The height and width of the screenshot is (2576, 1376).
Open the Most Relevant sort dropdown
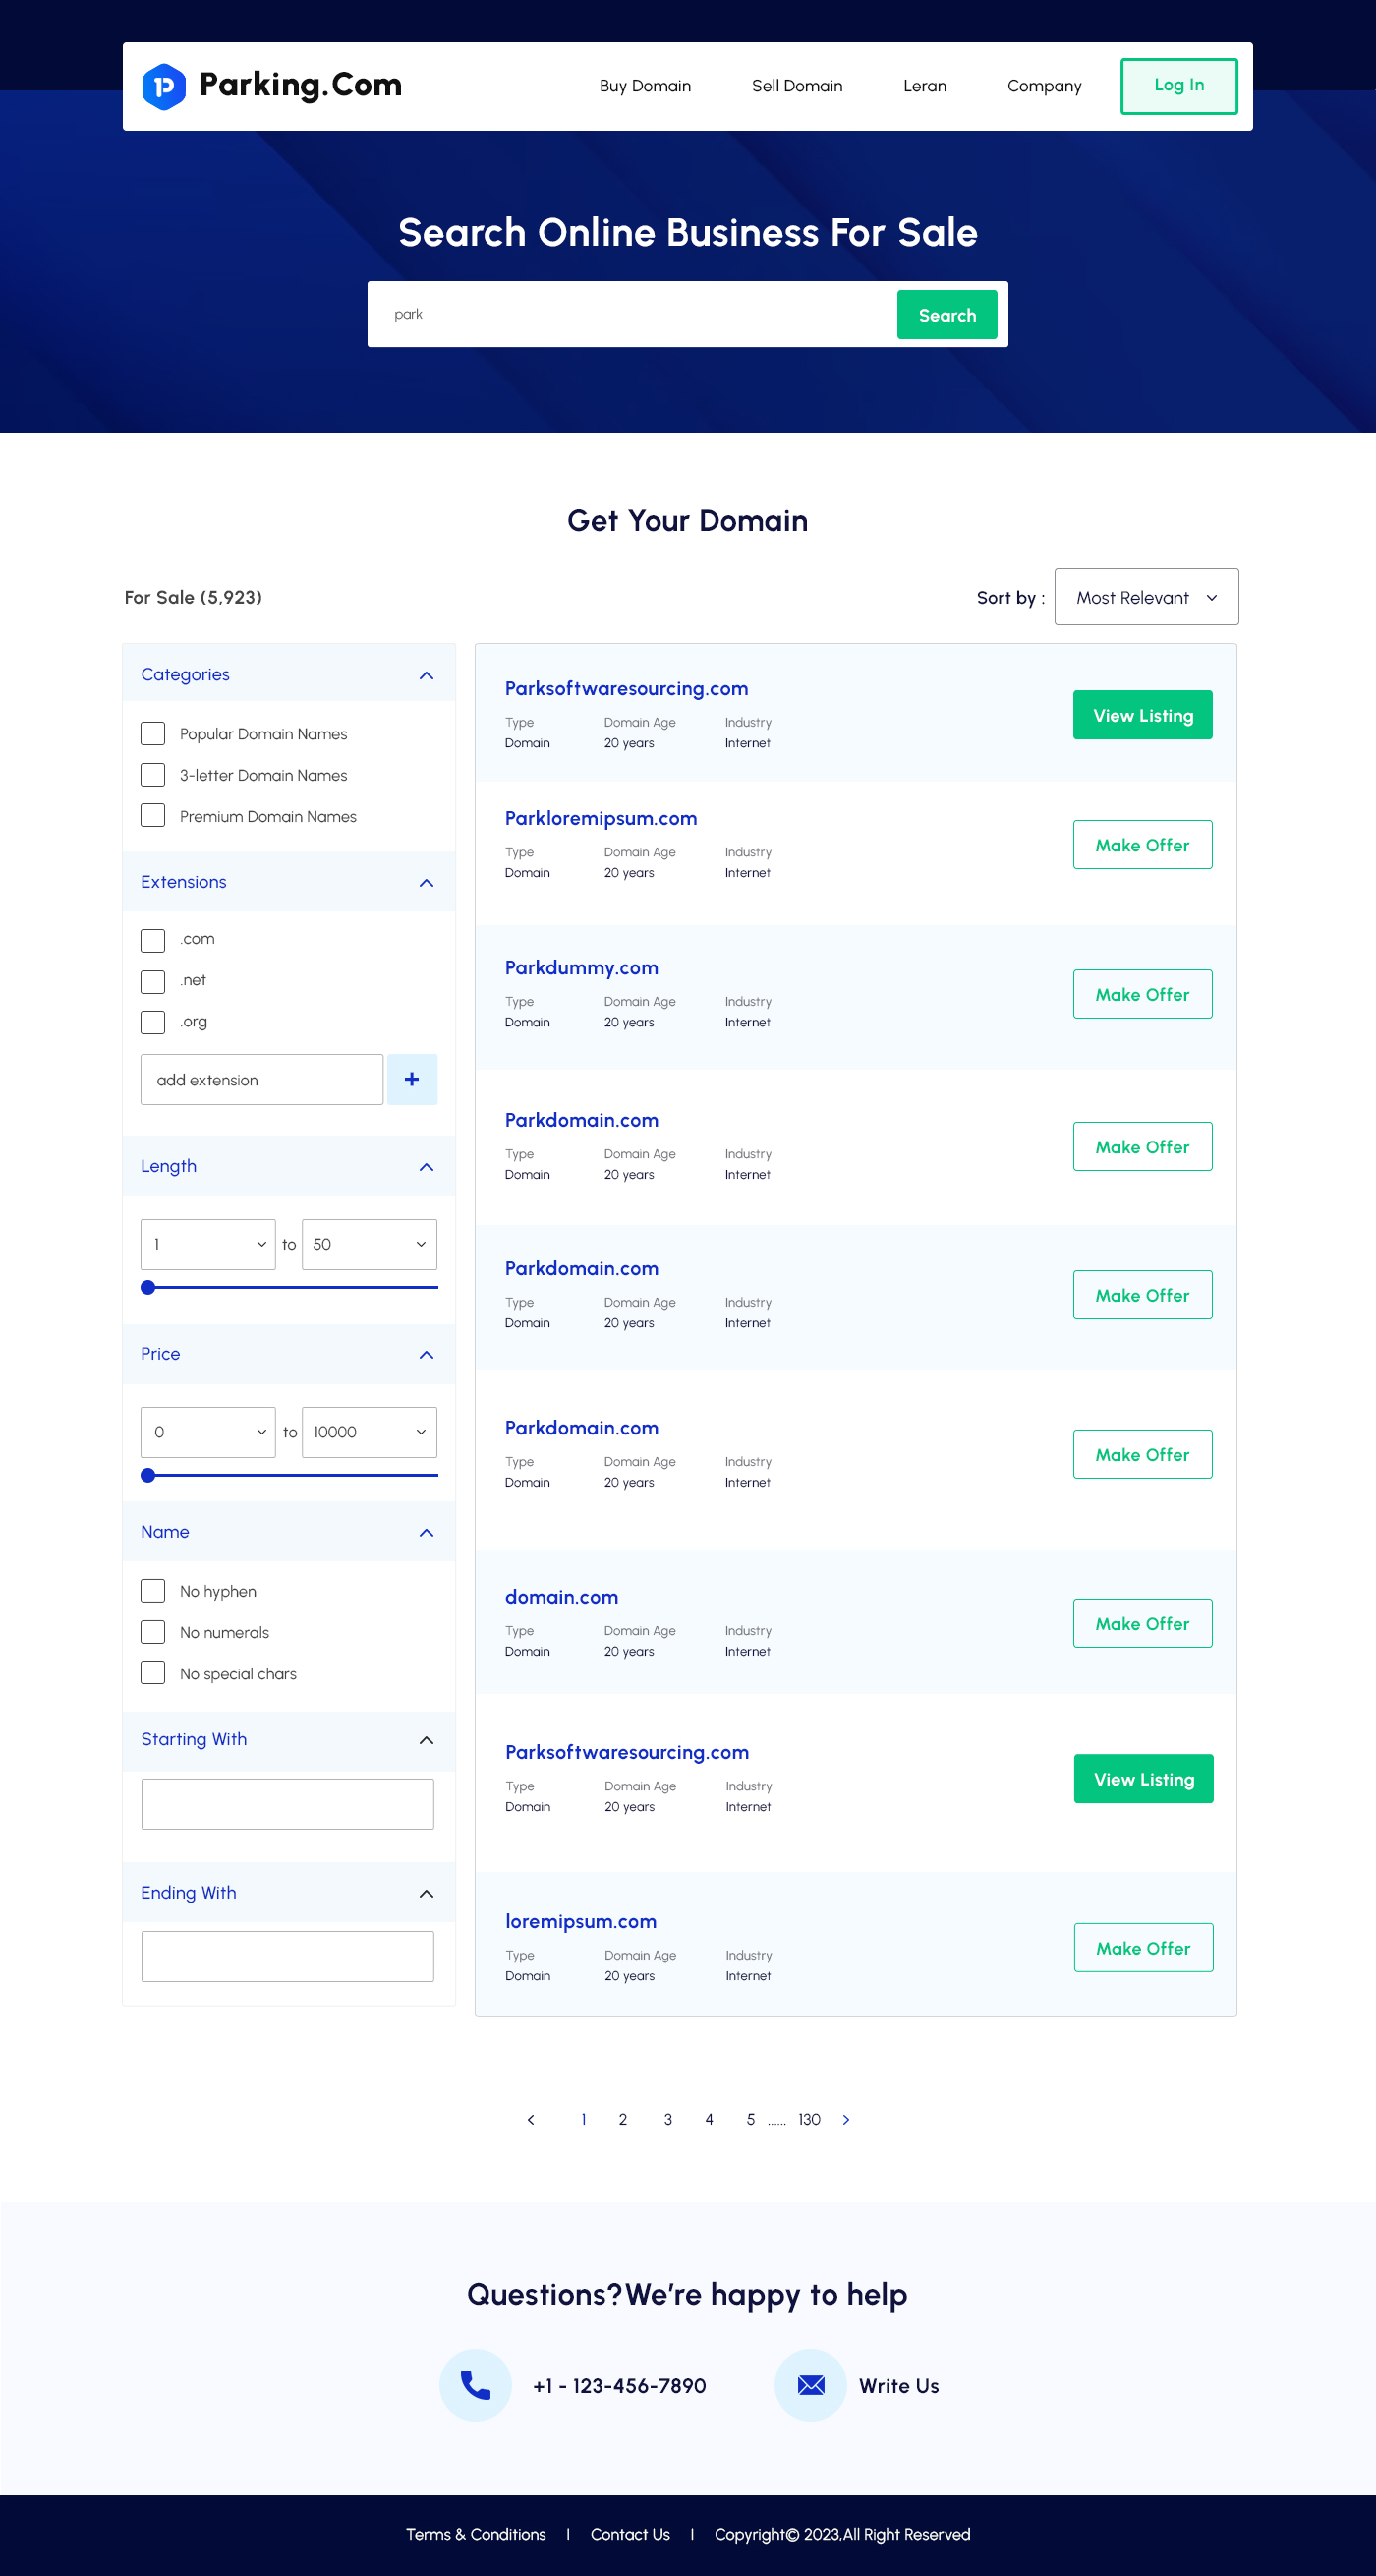1146,597
